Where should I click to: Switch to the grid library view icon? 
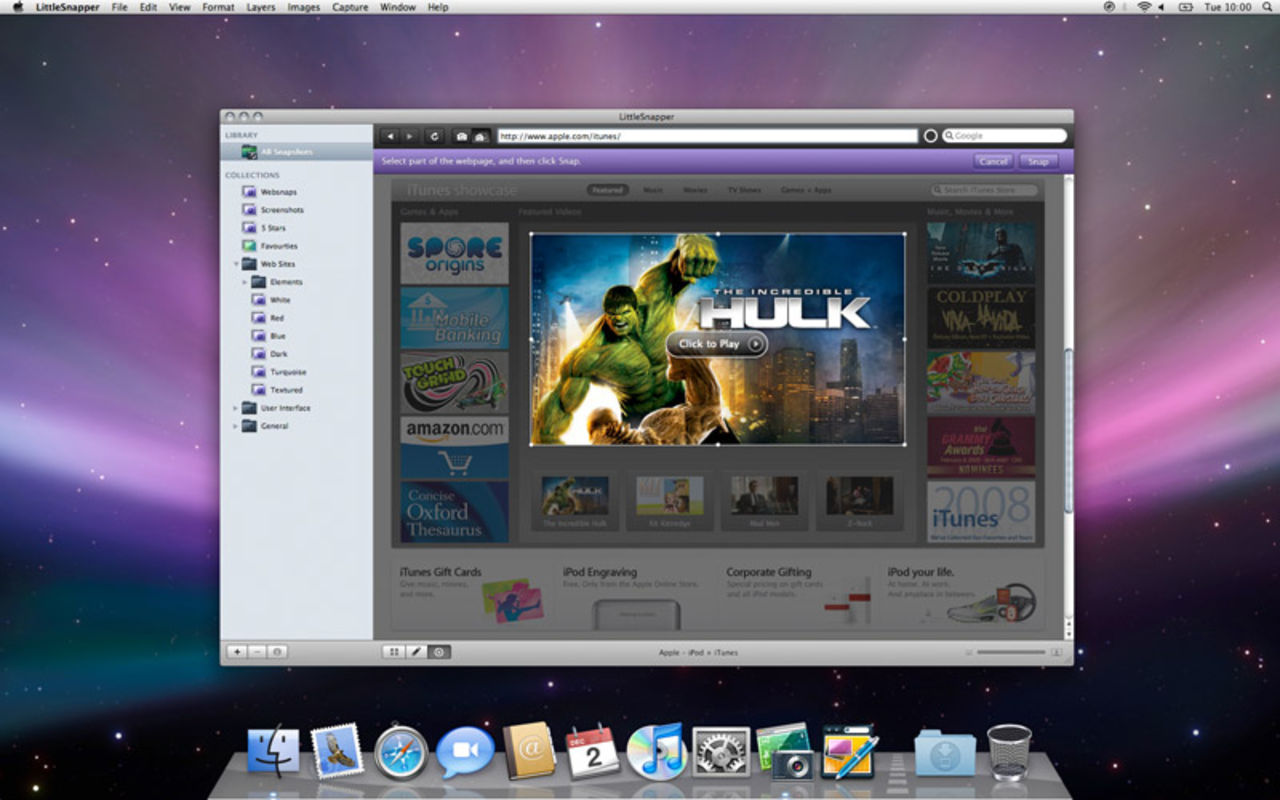(394, 652)
